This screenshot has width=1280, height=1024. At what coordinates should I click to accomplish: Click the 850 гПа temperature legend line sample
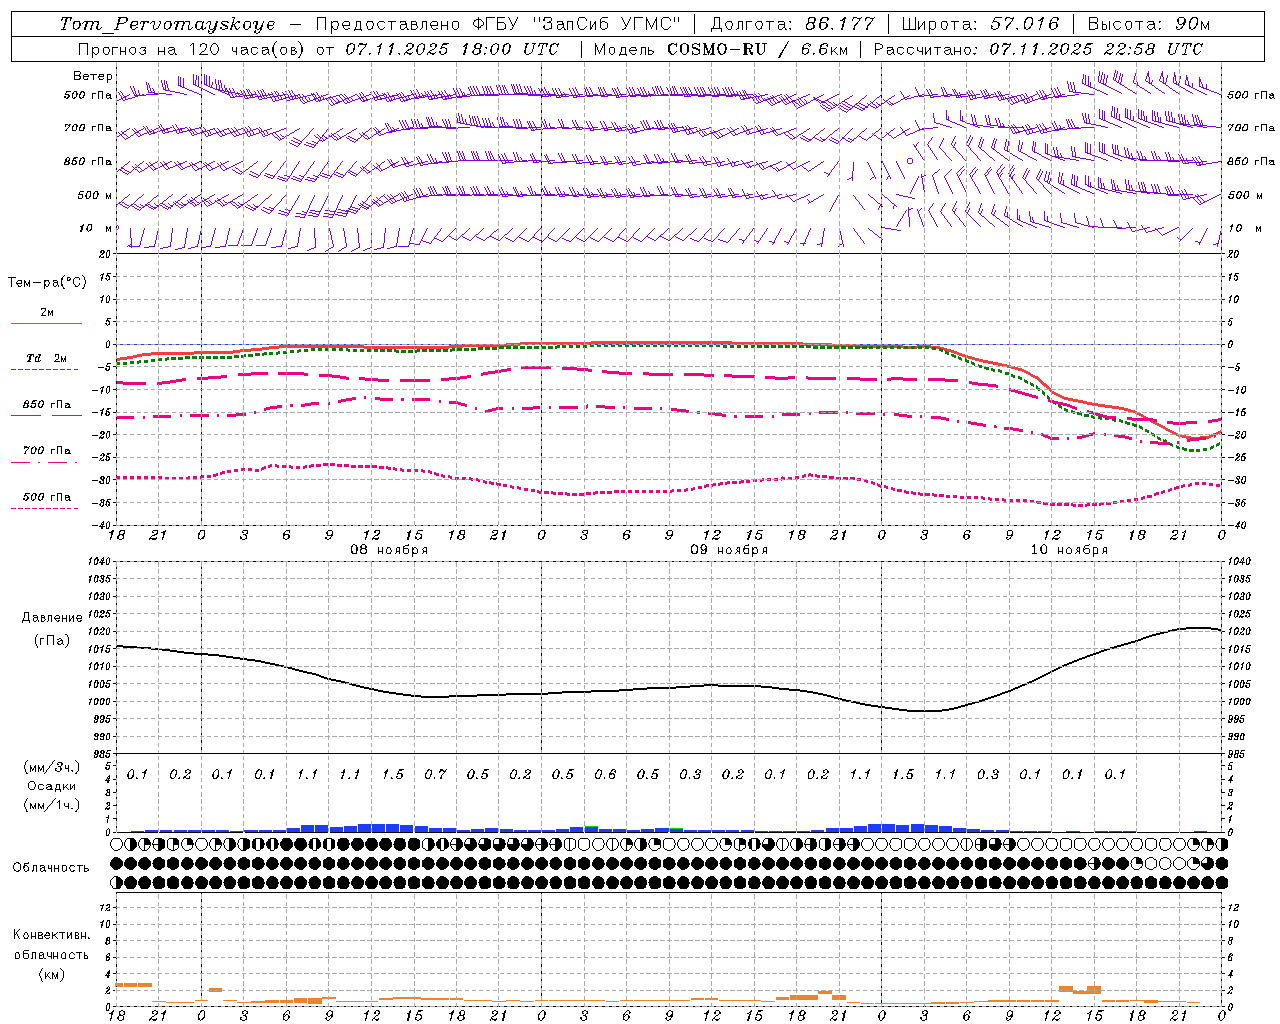46,416
